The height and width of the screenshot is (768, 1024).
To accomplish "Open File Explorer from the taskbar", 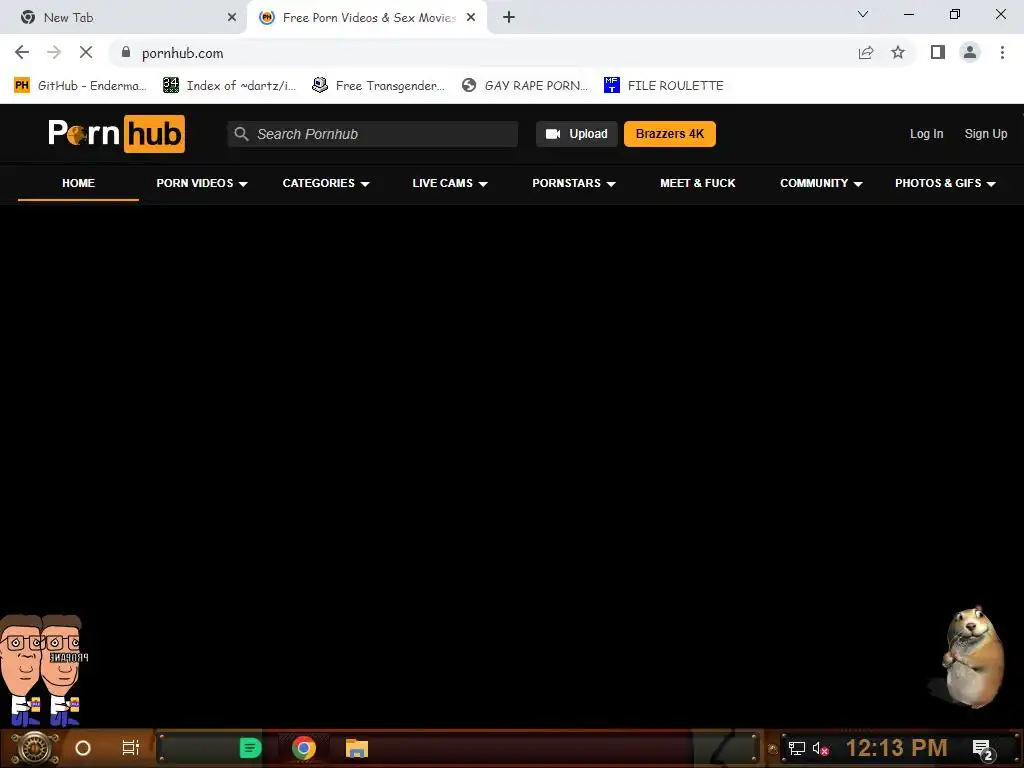I will click(357, 748).
